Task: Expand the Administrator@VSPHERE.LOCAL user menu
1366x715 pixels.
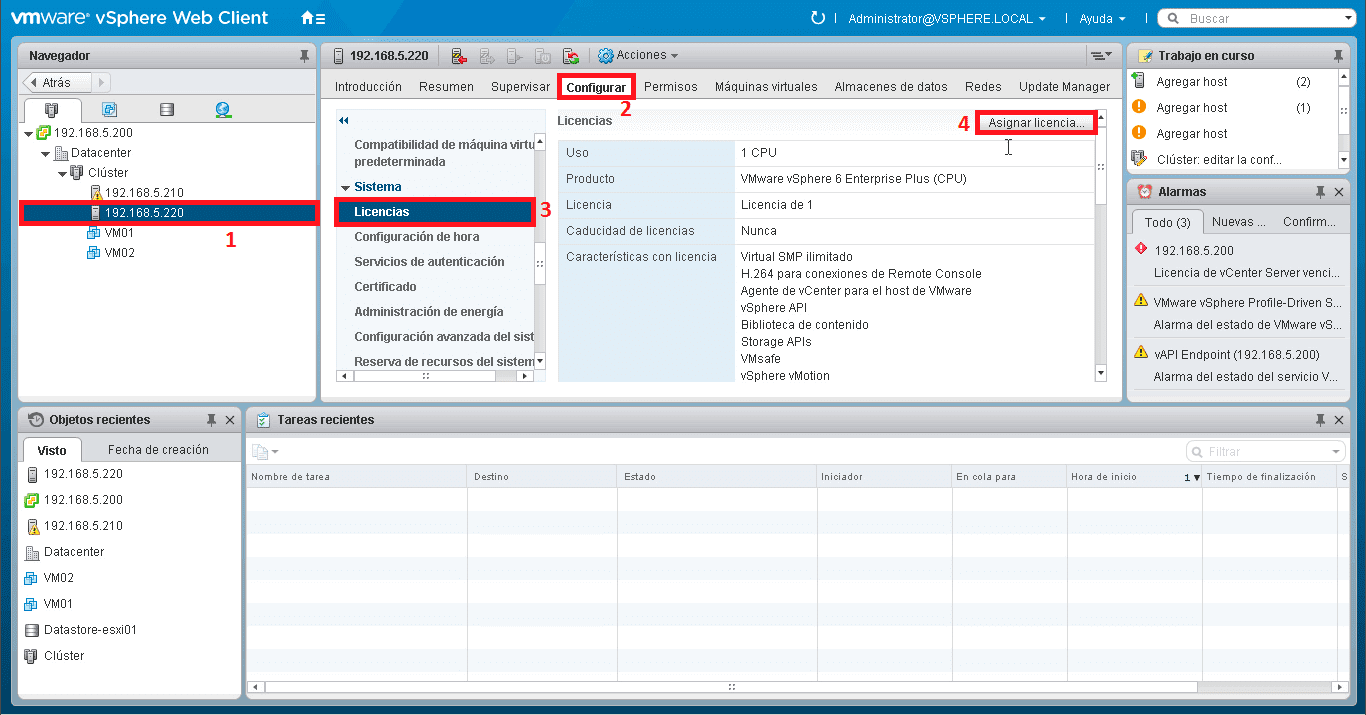Action: (x=945, y=18)
